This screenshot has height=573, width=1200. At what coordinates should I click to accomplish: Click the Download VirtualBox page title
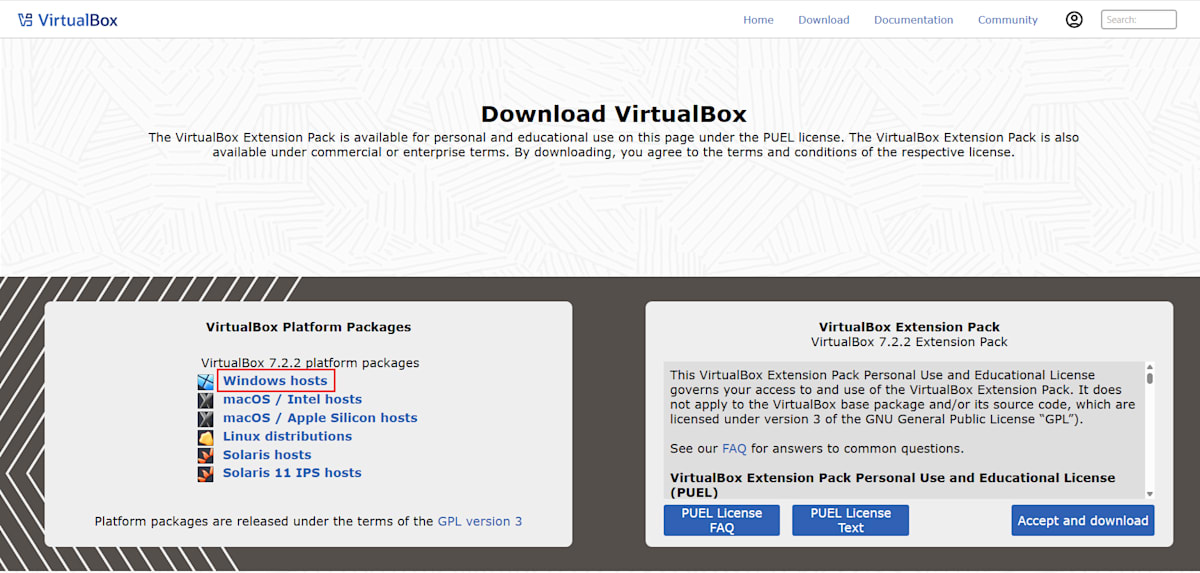pyautogui.click(x=613, y=114)
